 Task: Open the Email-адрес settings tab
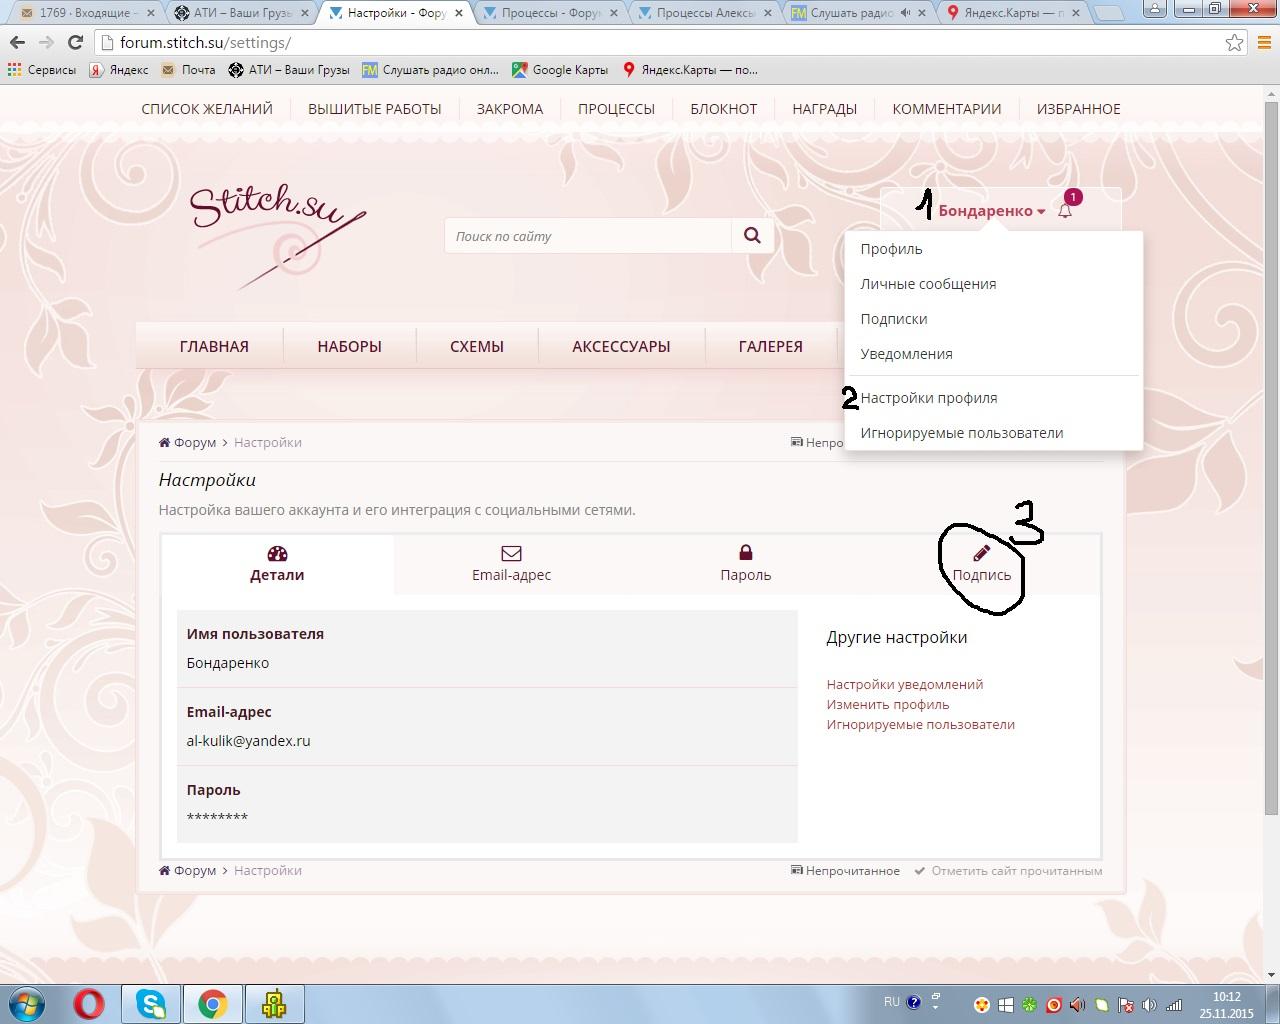511,565
